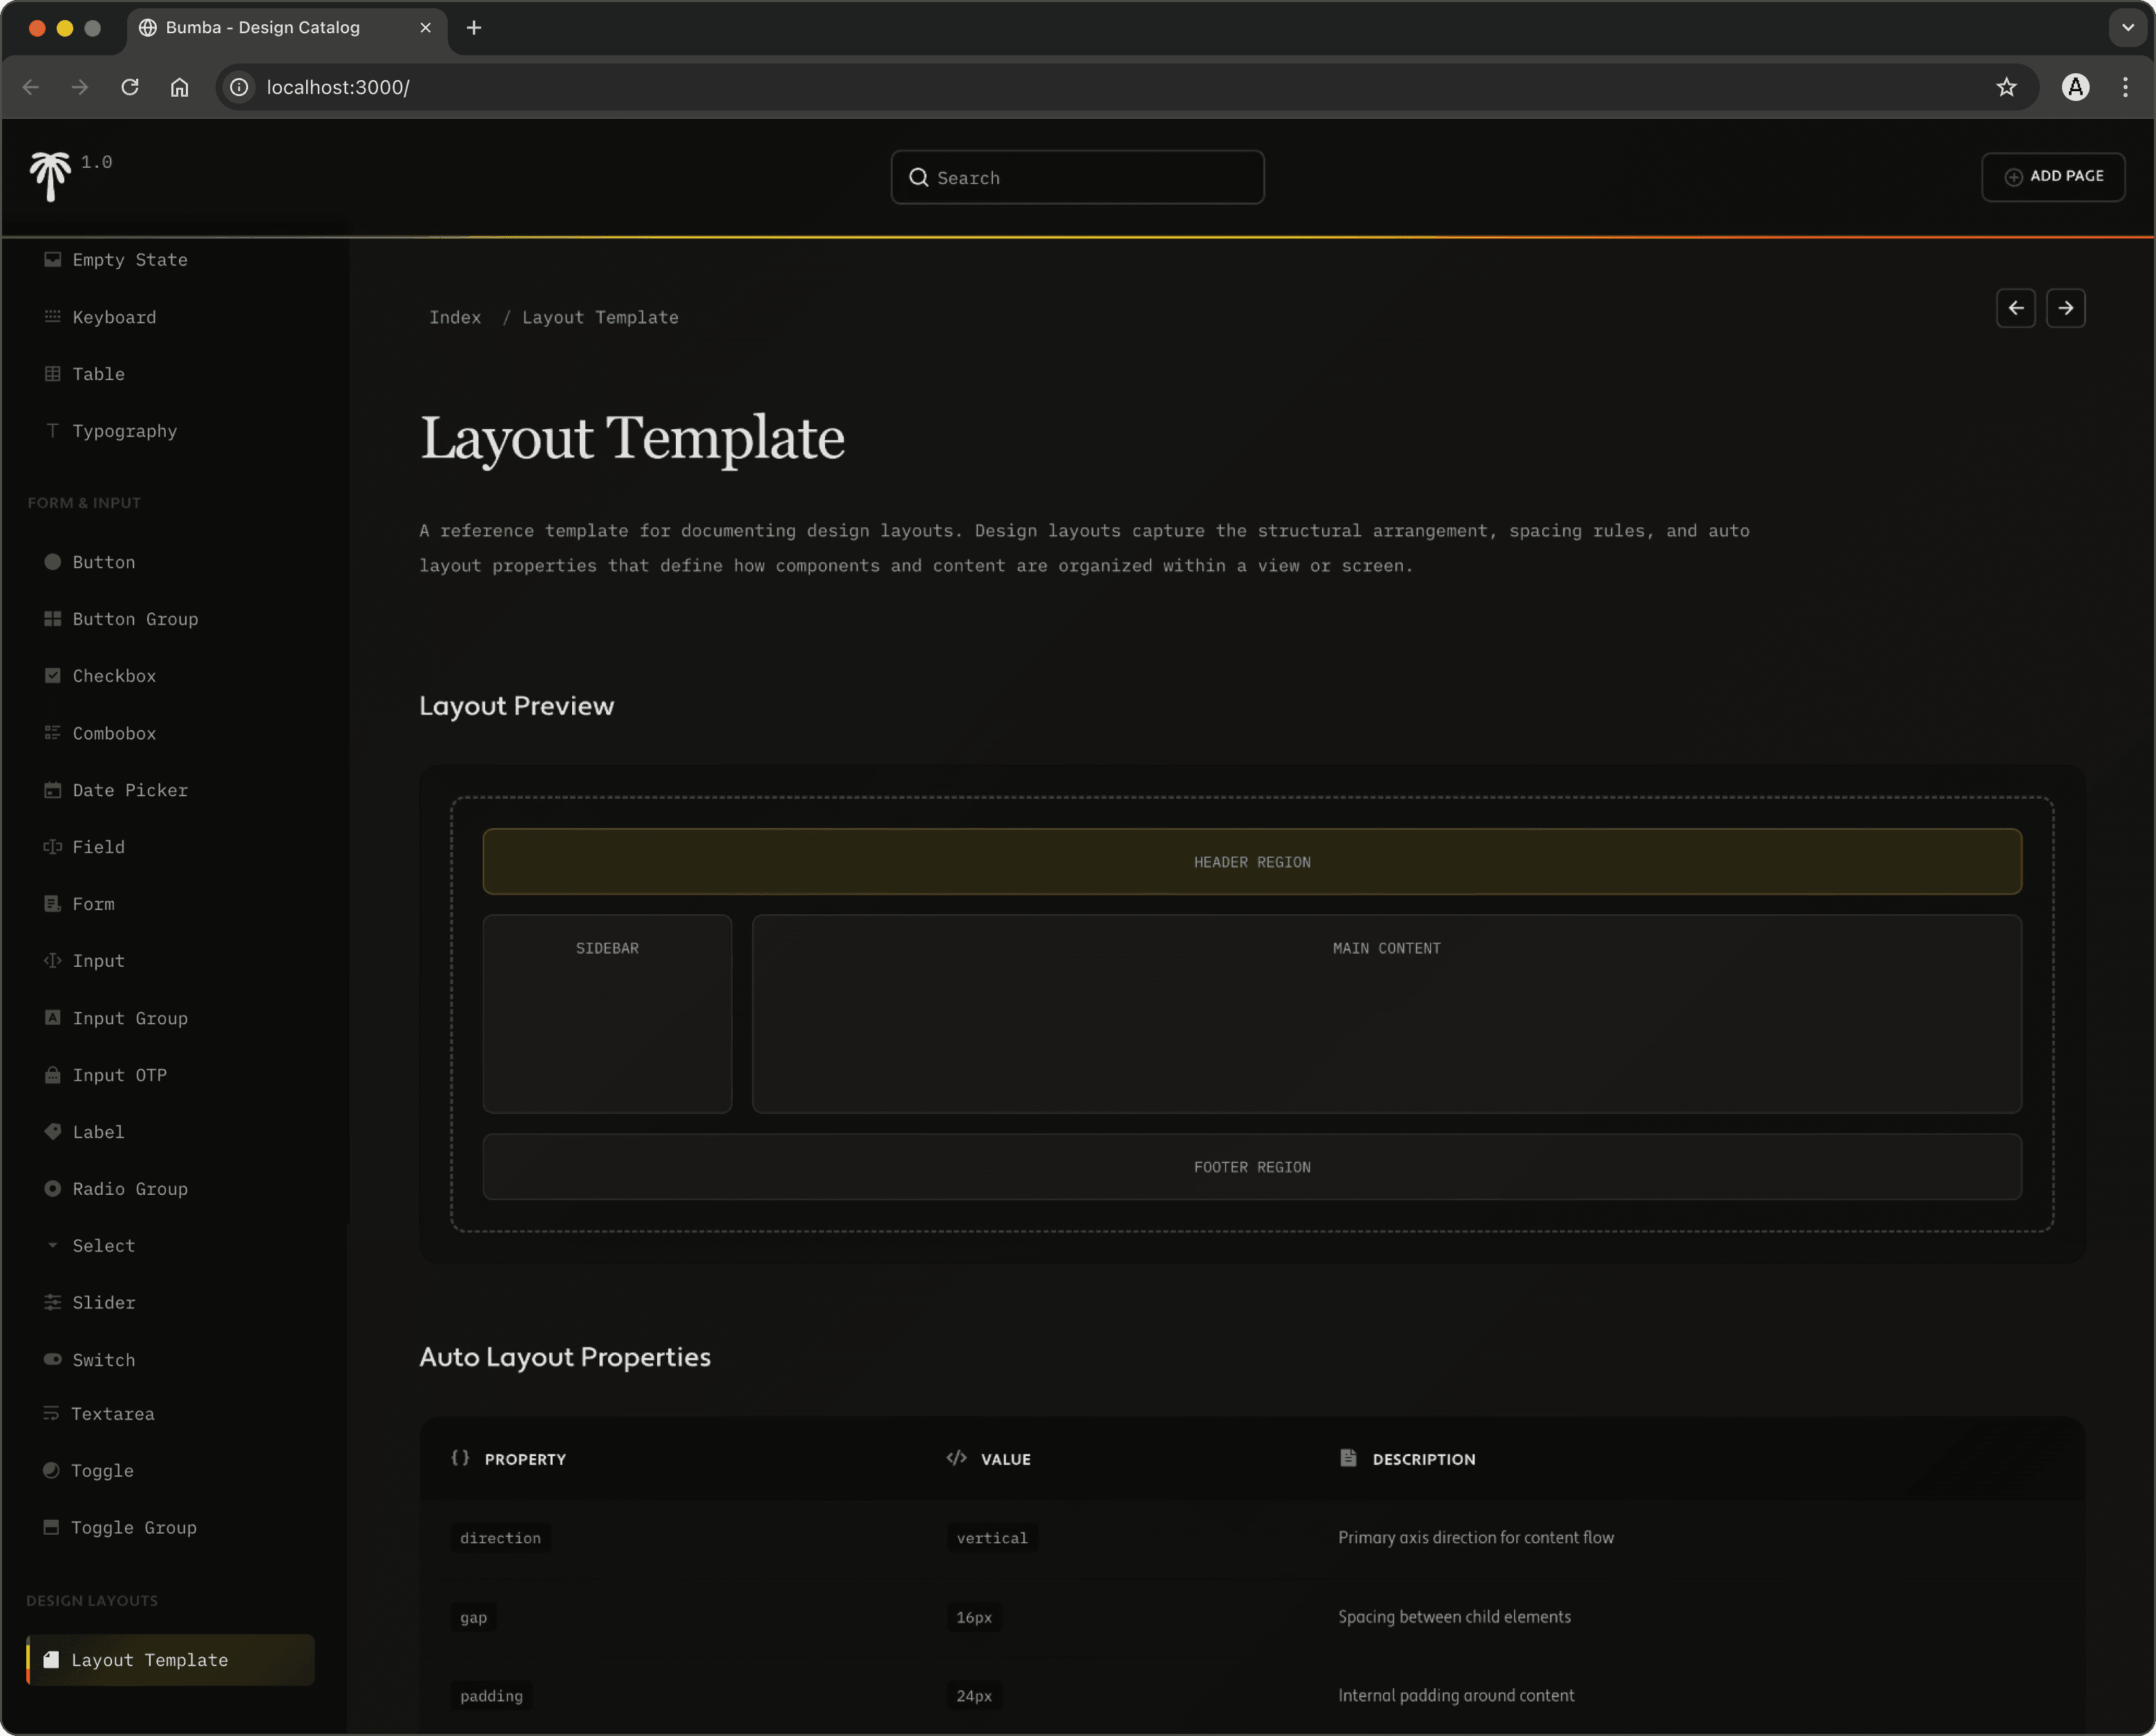
Task: Select the Bumba - Design Catalog tab
Action: (262, 27)
